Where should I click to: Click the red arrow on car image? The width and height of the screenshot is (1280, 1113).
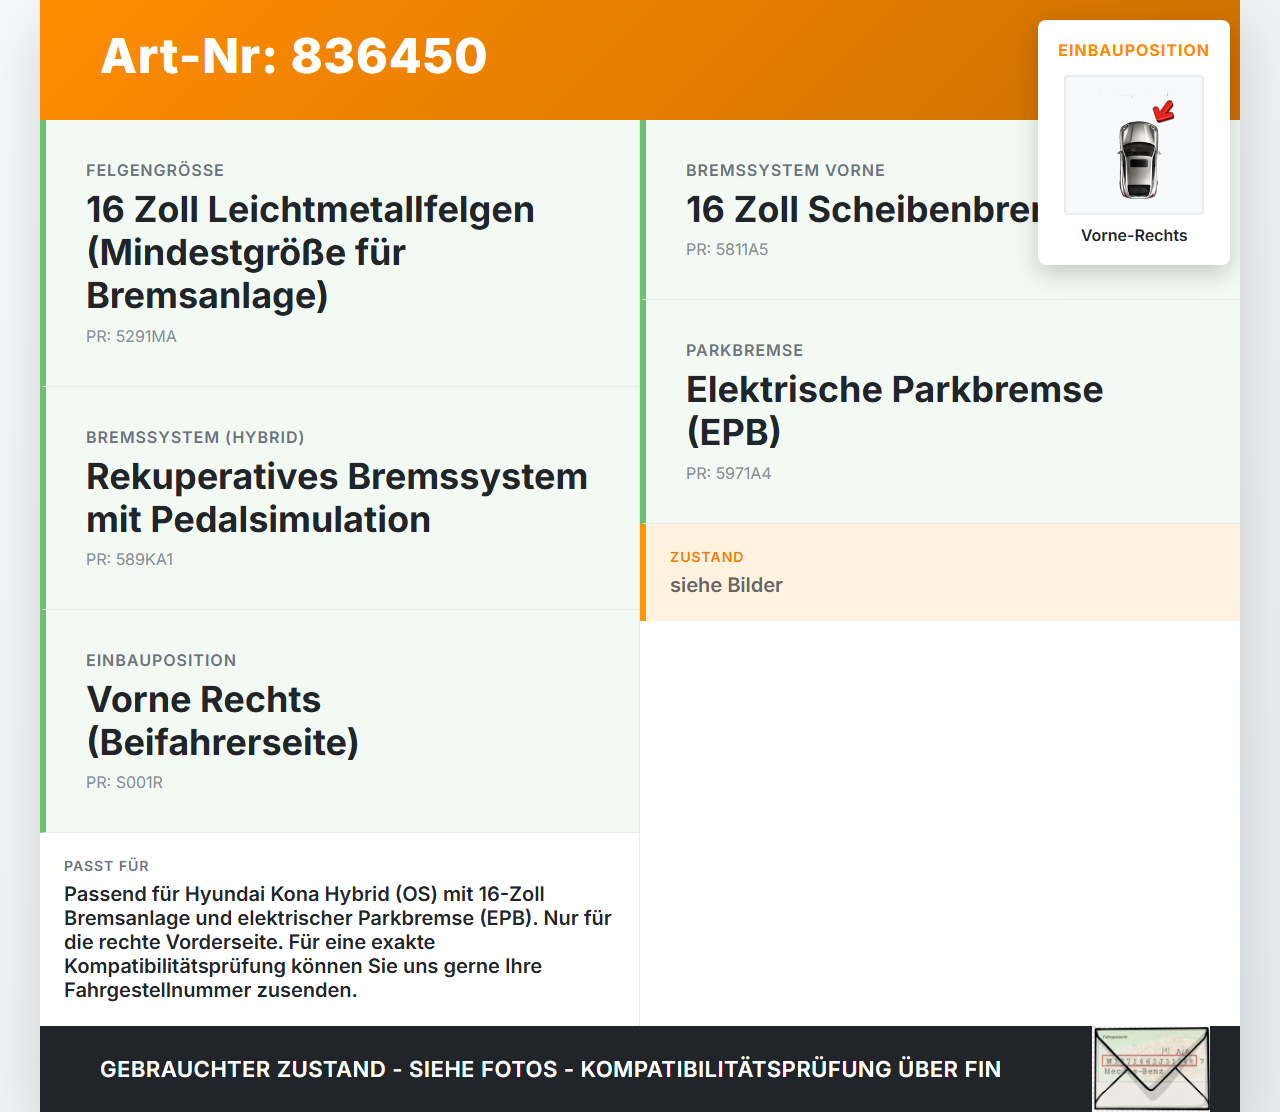point(1164,110)
